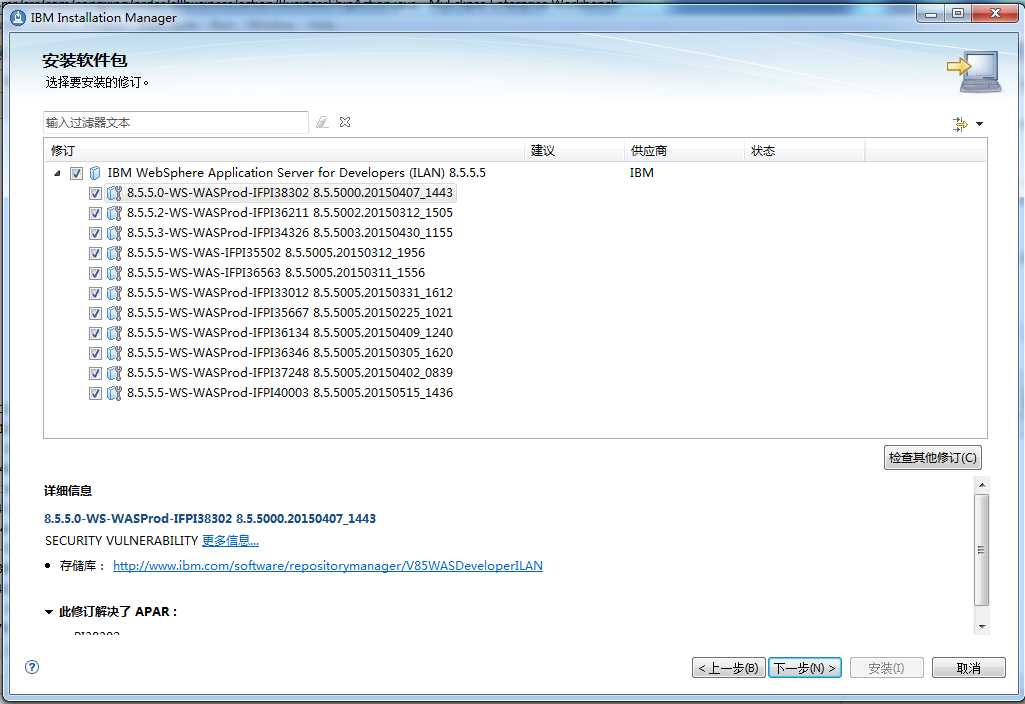Click the fix icon for IFPI36211
The height and width of the screenshot is (704, 1025).
click(114, 213)
